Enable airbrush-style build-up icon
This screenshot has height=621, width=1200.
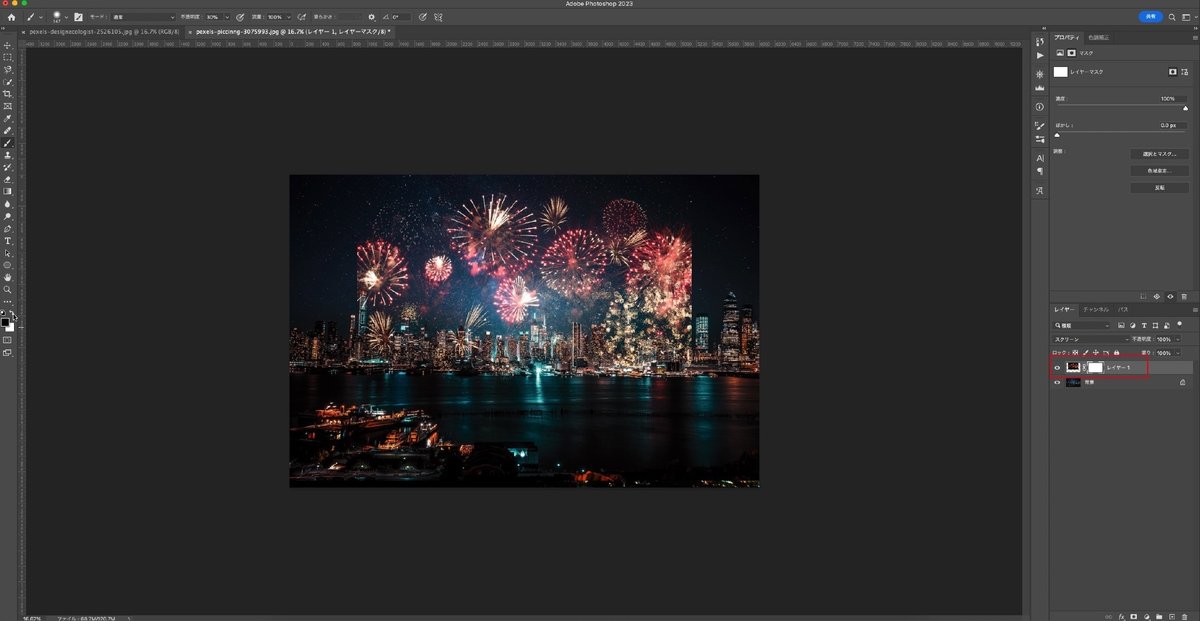(301, 17)
